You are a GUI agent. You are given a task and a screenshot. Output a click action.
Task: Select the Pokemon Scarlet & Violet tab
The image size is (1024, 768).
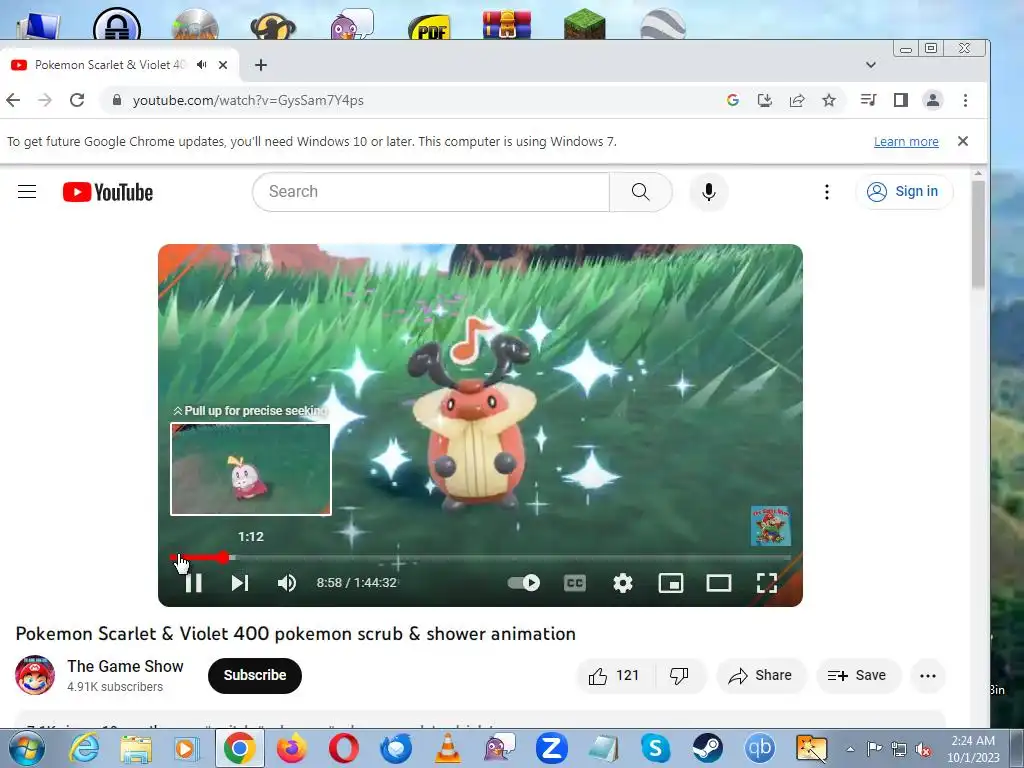(110, 65)
